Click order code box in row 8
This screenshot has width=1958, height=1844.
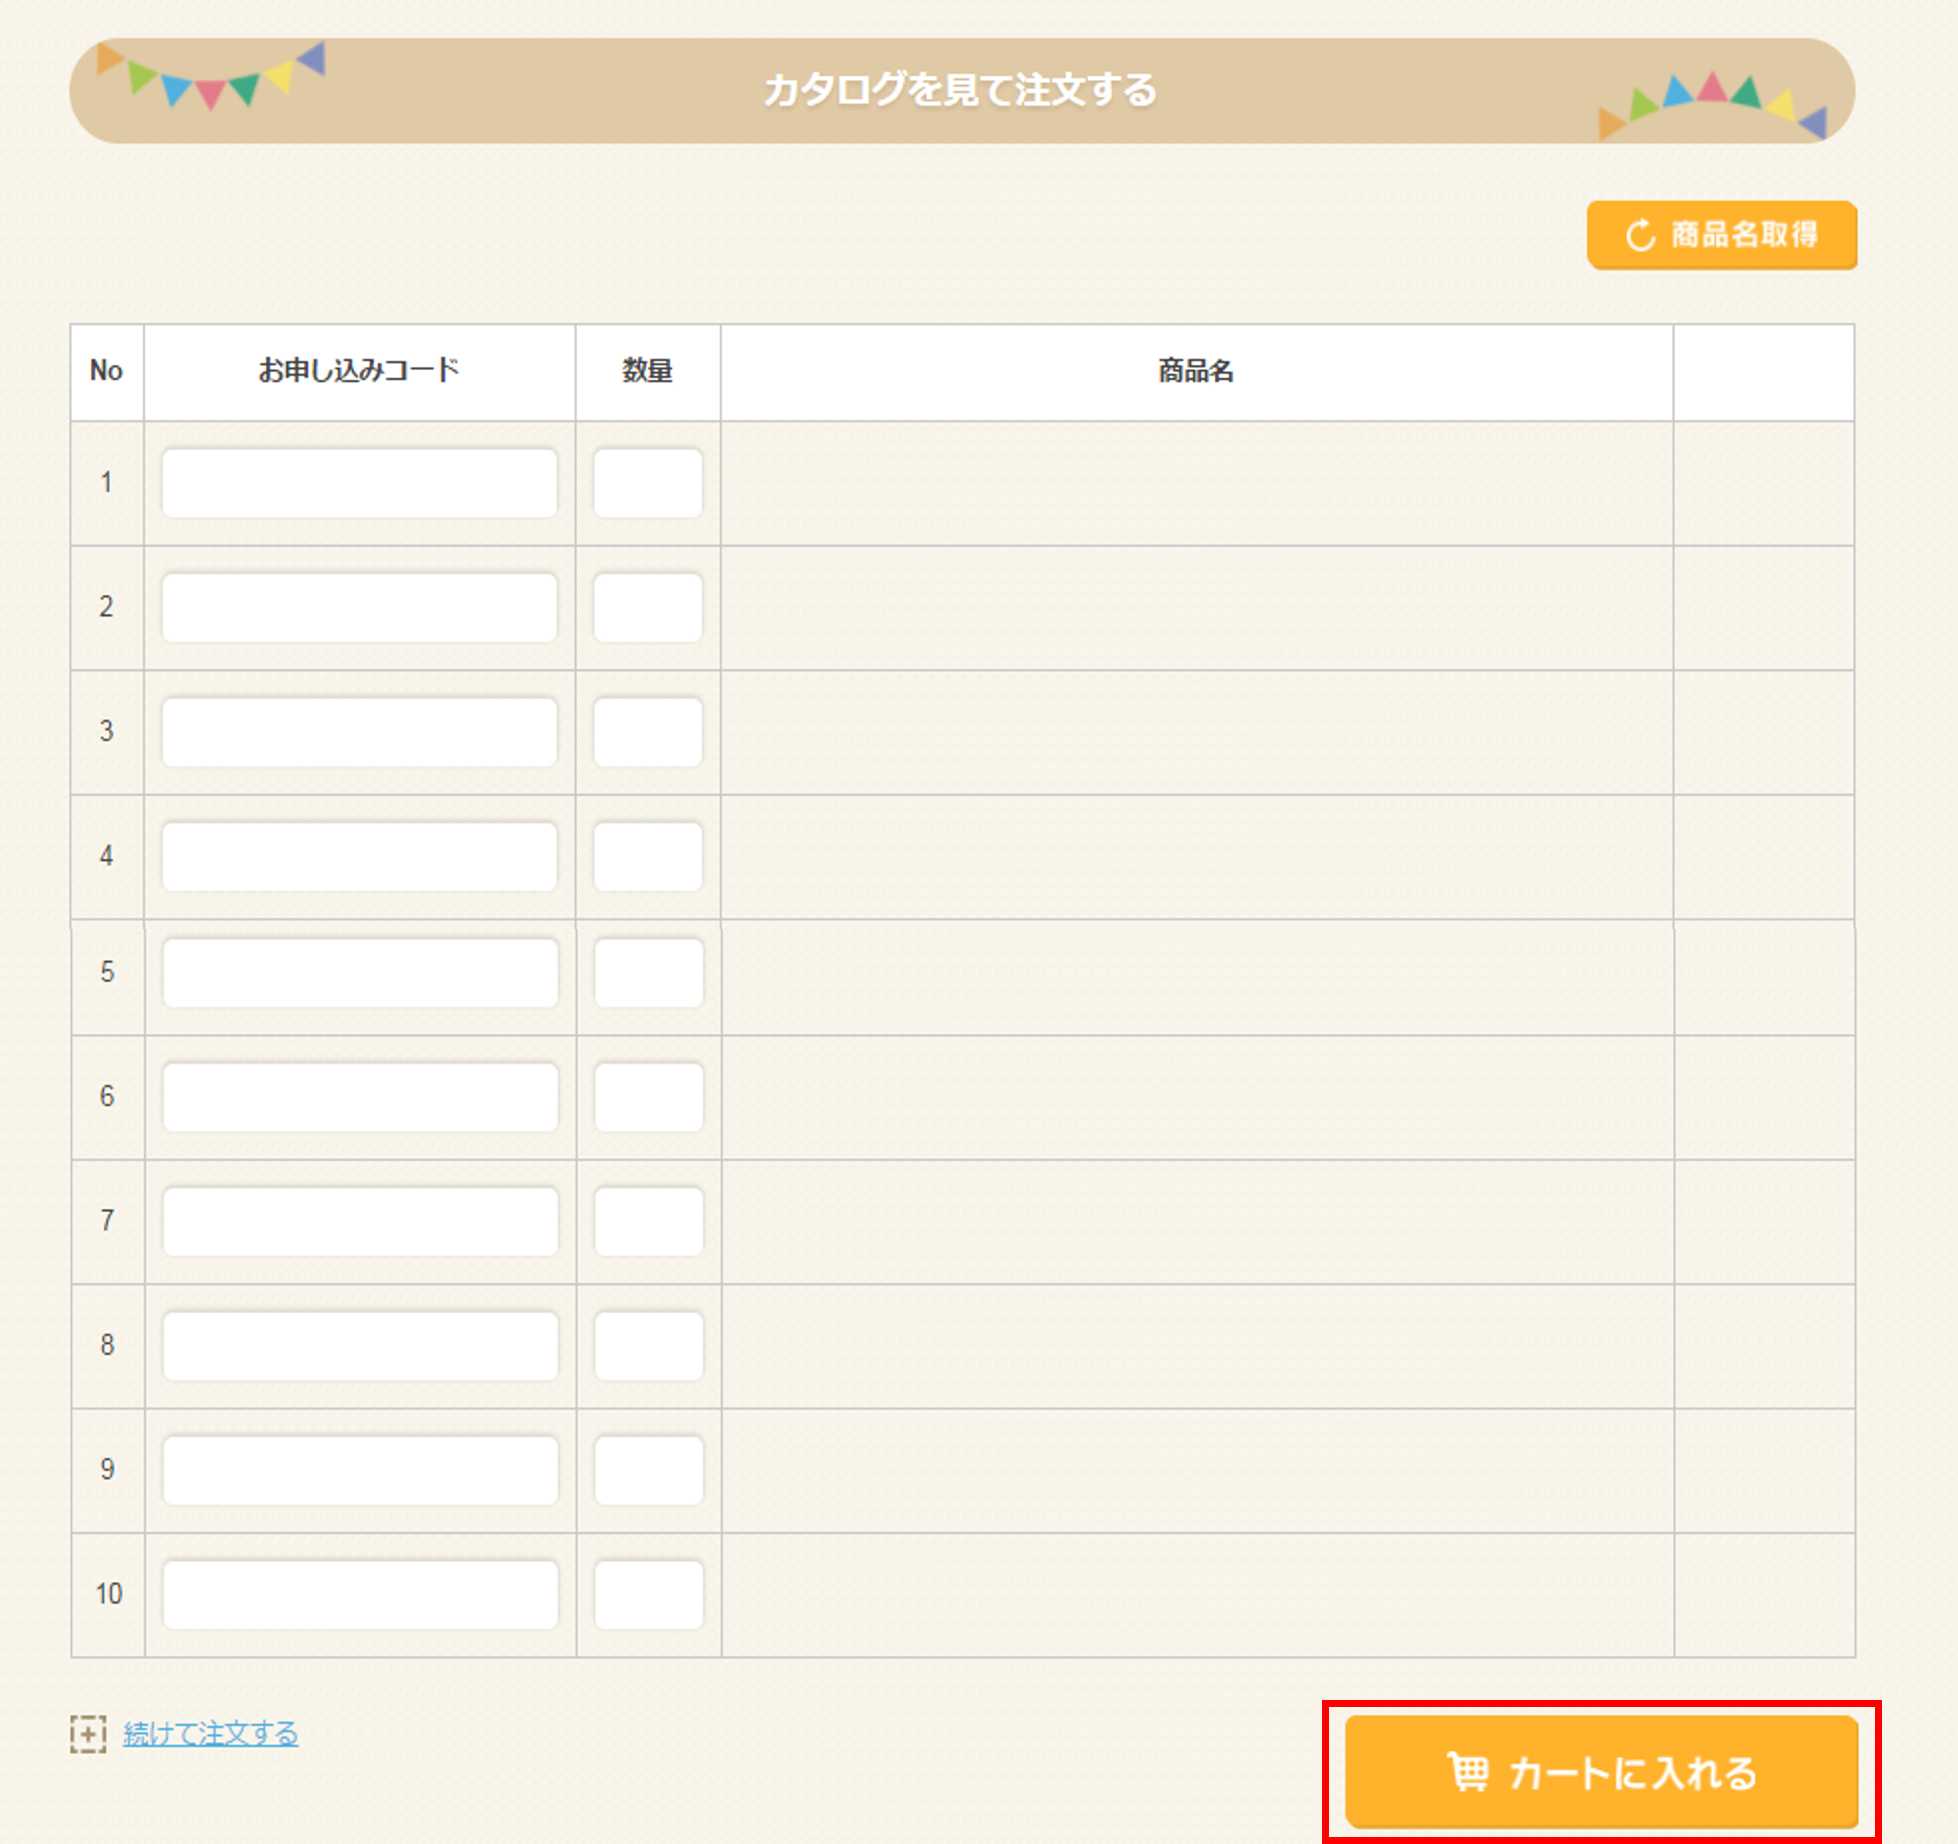click(359, 1345)
